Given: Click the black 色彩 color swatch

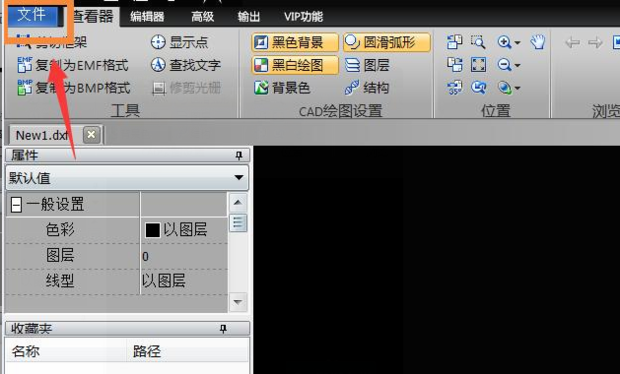Looking at the screenshot, I should pyautogui.click(x=153, y=230).
